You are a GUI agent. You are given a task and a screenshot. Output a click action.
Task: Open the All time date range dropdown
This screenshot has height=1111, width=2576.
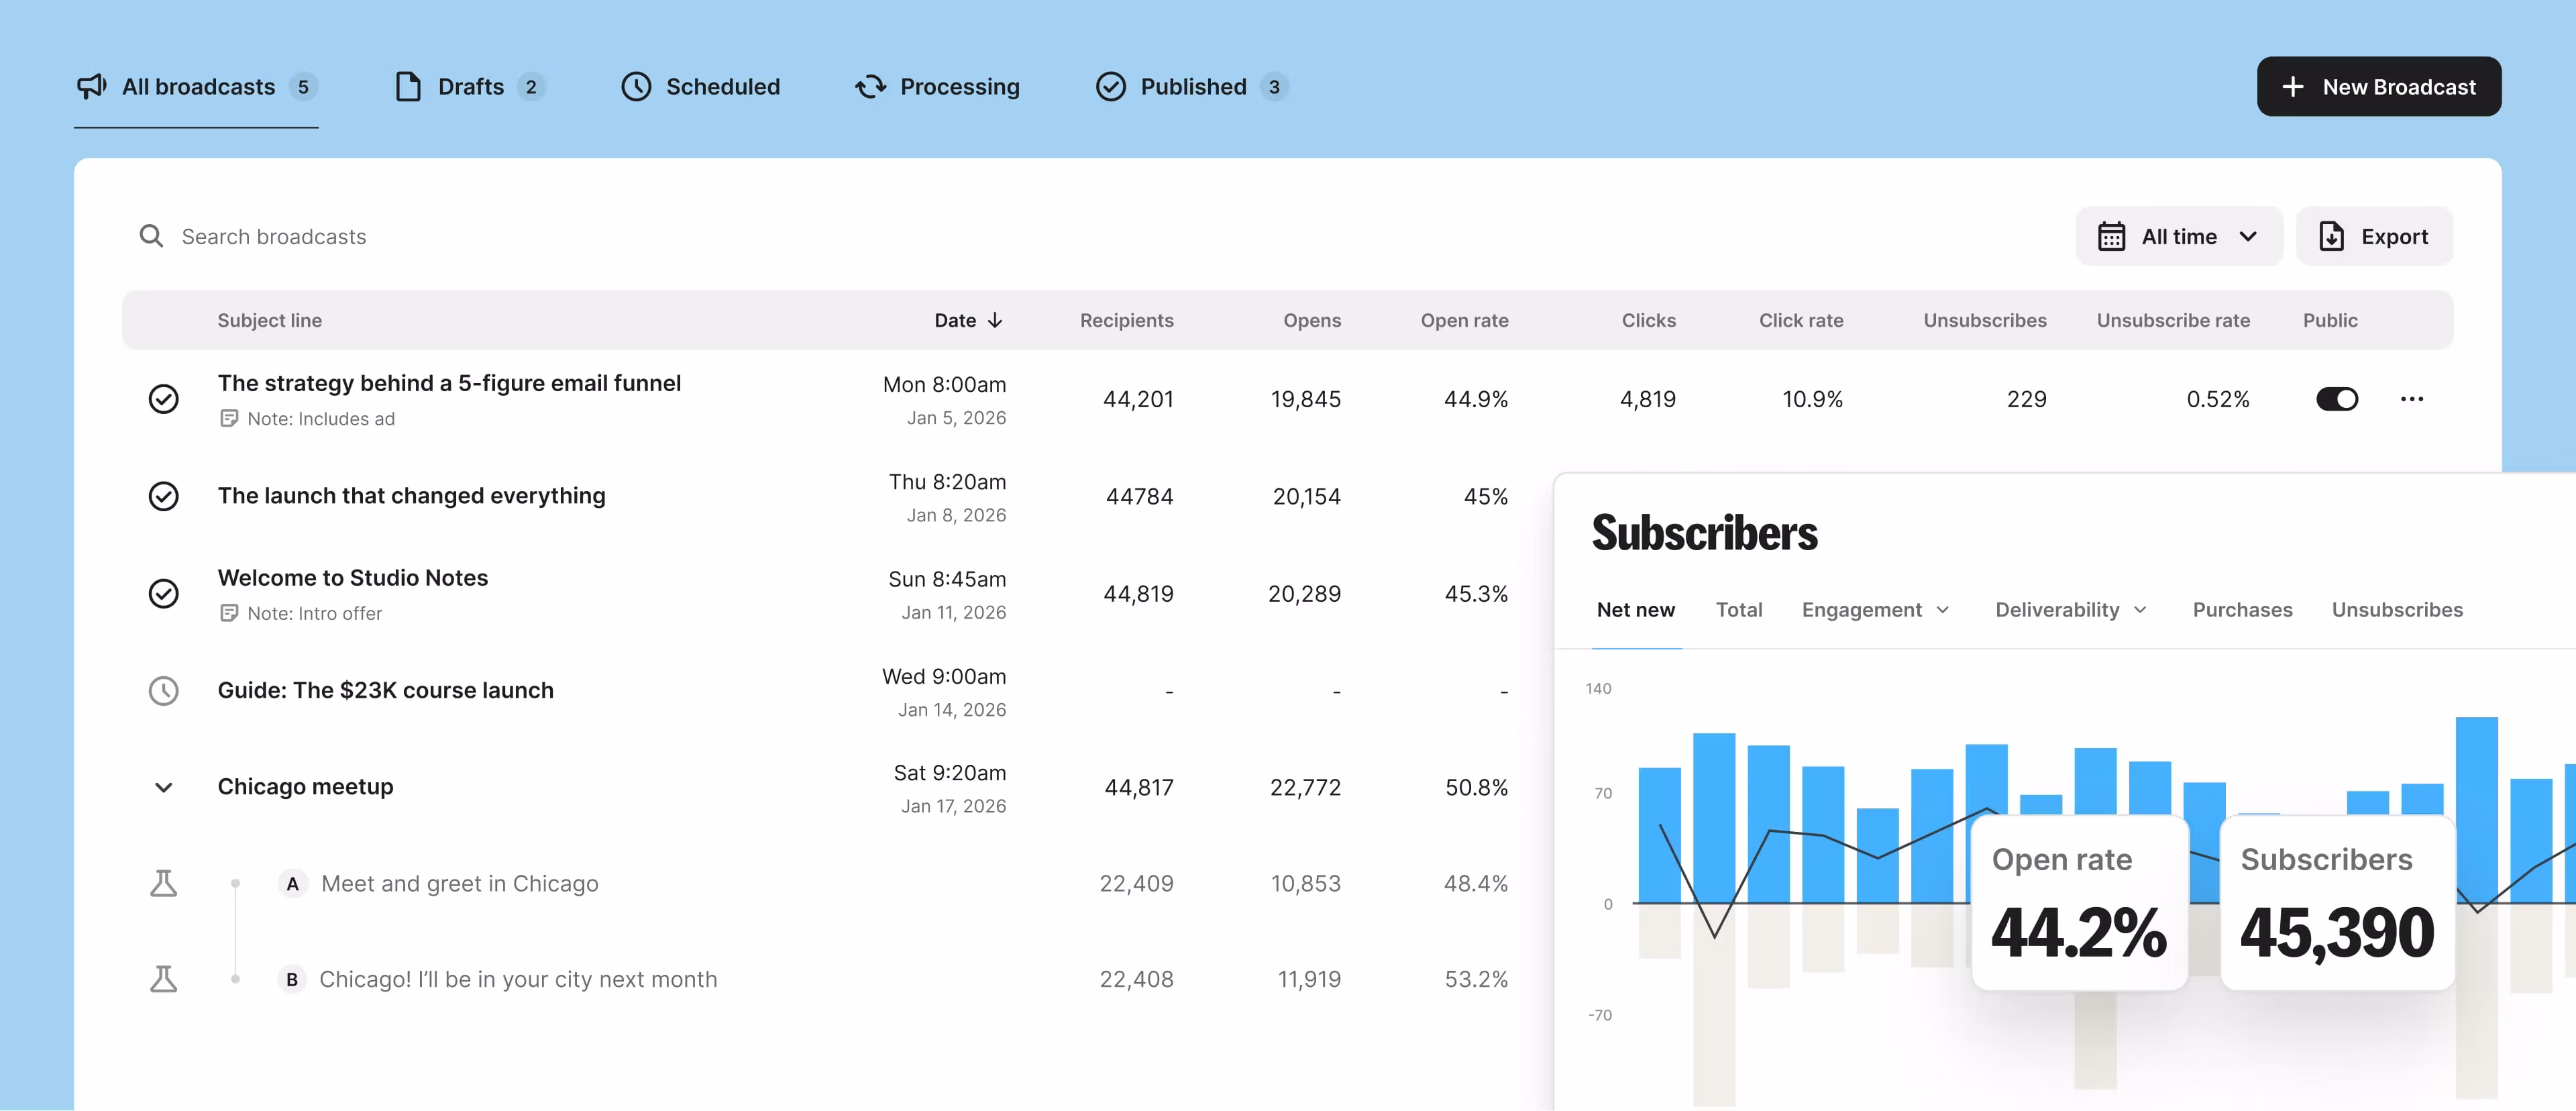(x=2178, y=237)
